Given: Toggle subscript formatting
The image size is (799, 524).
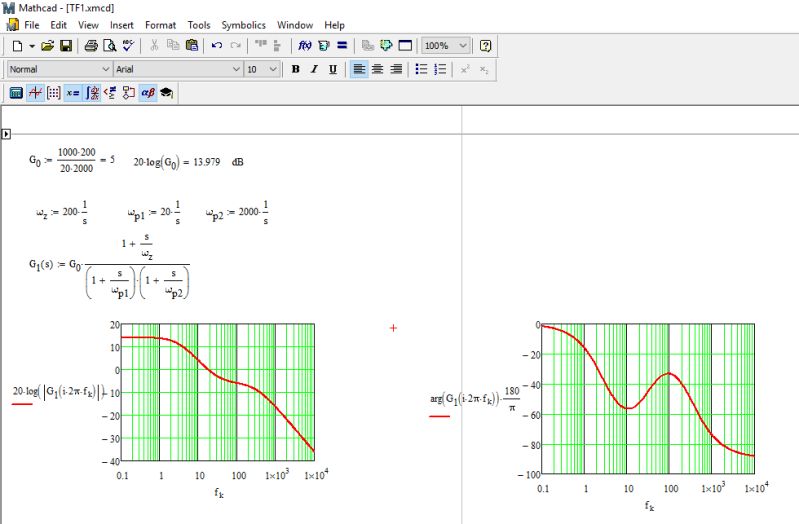Looking at the screenshot, I should [x=484, y=69].
